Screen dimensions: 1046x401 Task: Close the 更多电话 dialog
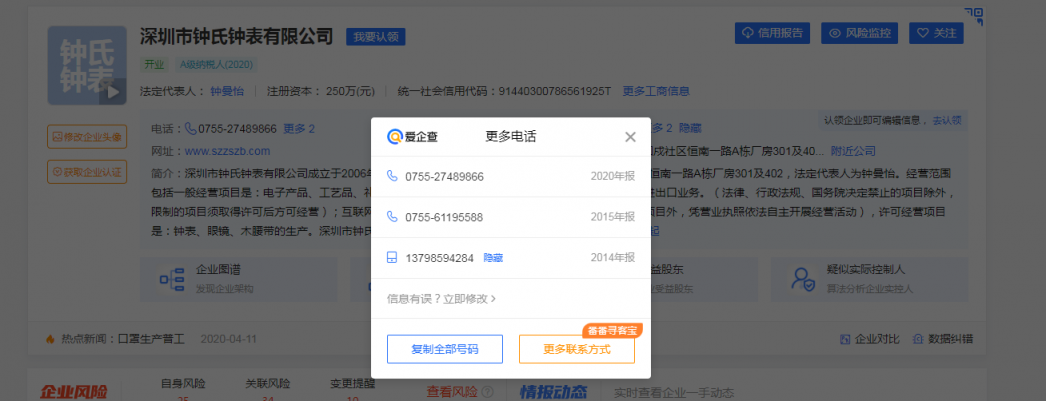(x=630, y=137)
